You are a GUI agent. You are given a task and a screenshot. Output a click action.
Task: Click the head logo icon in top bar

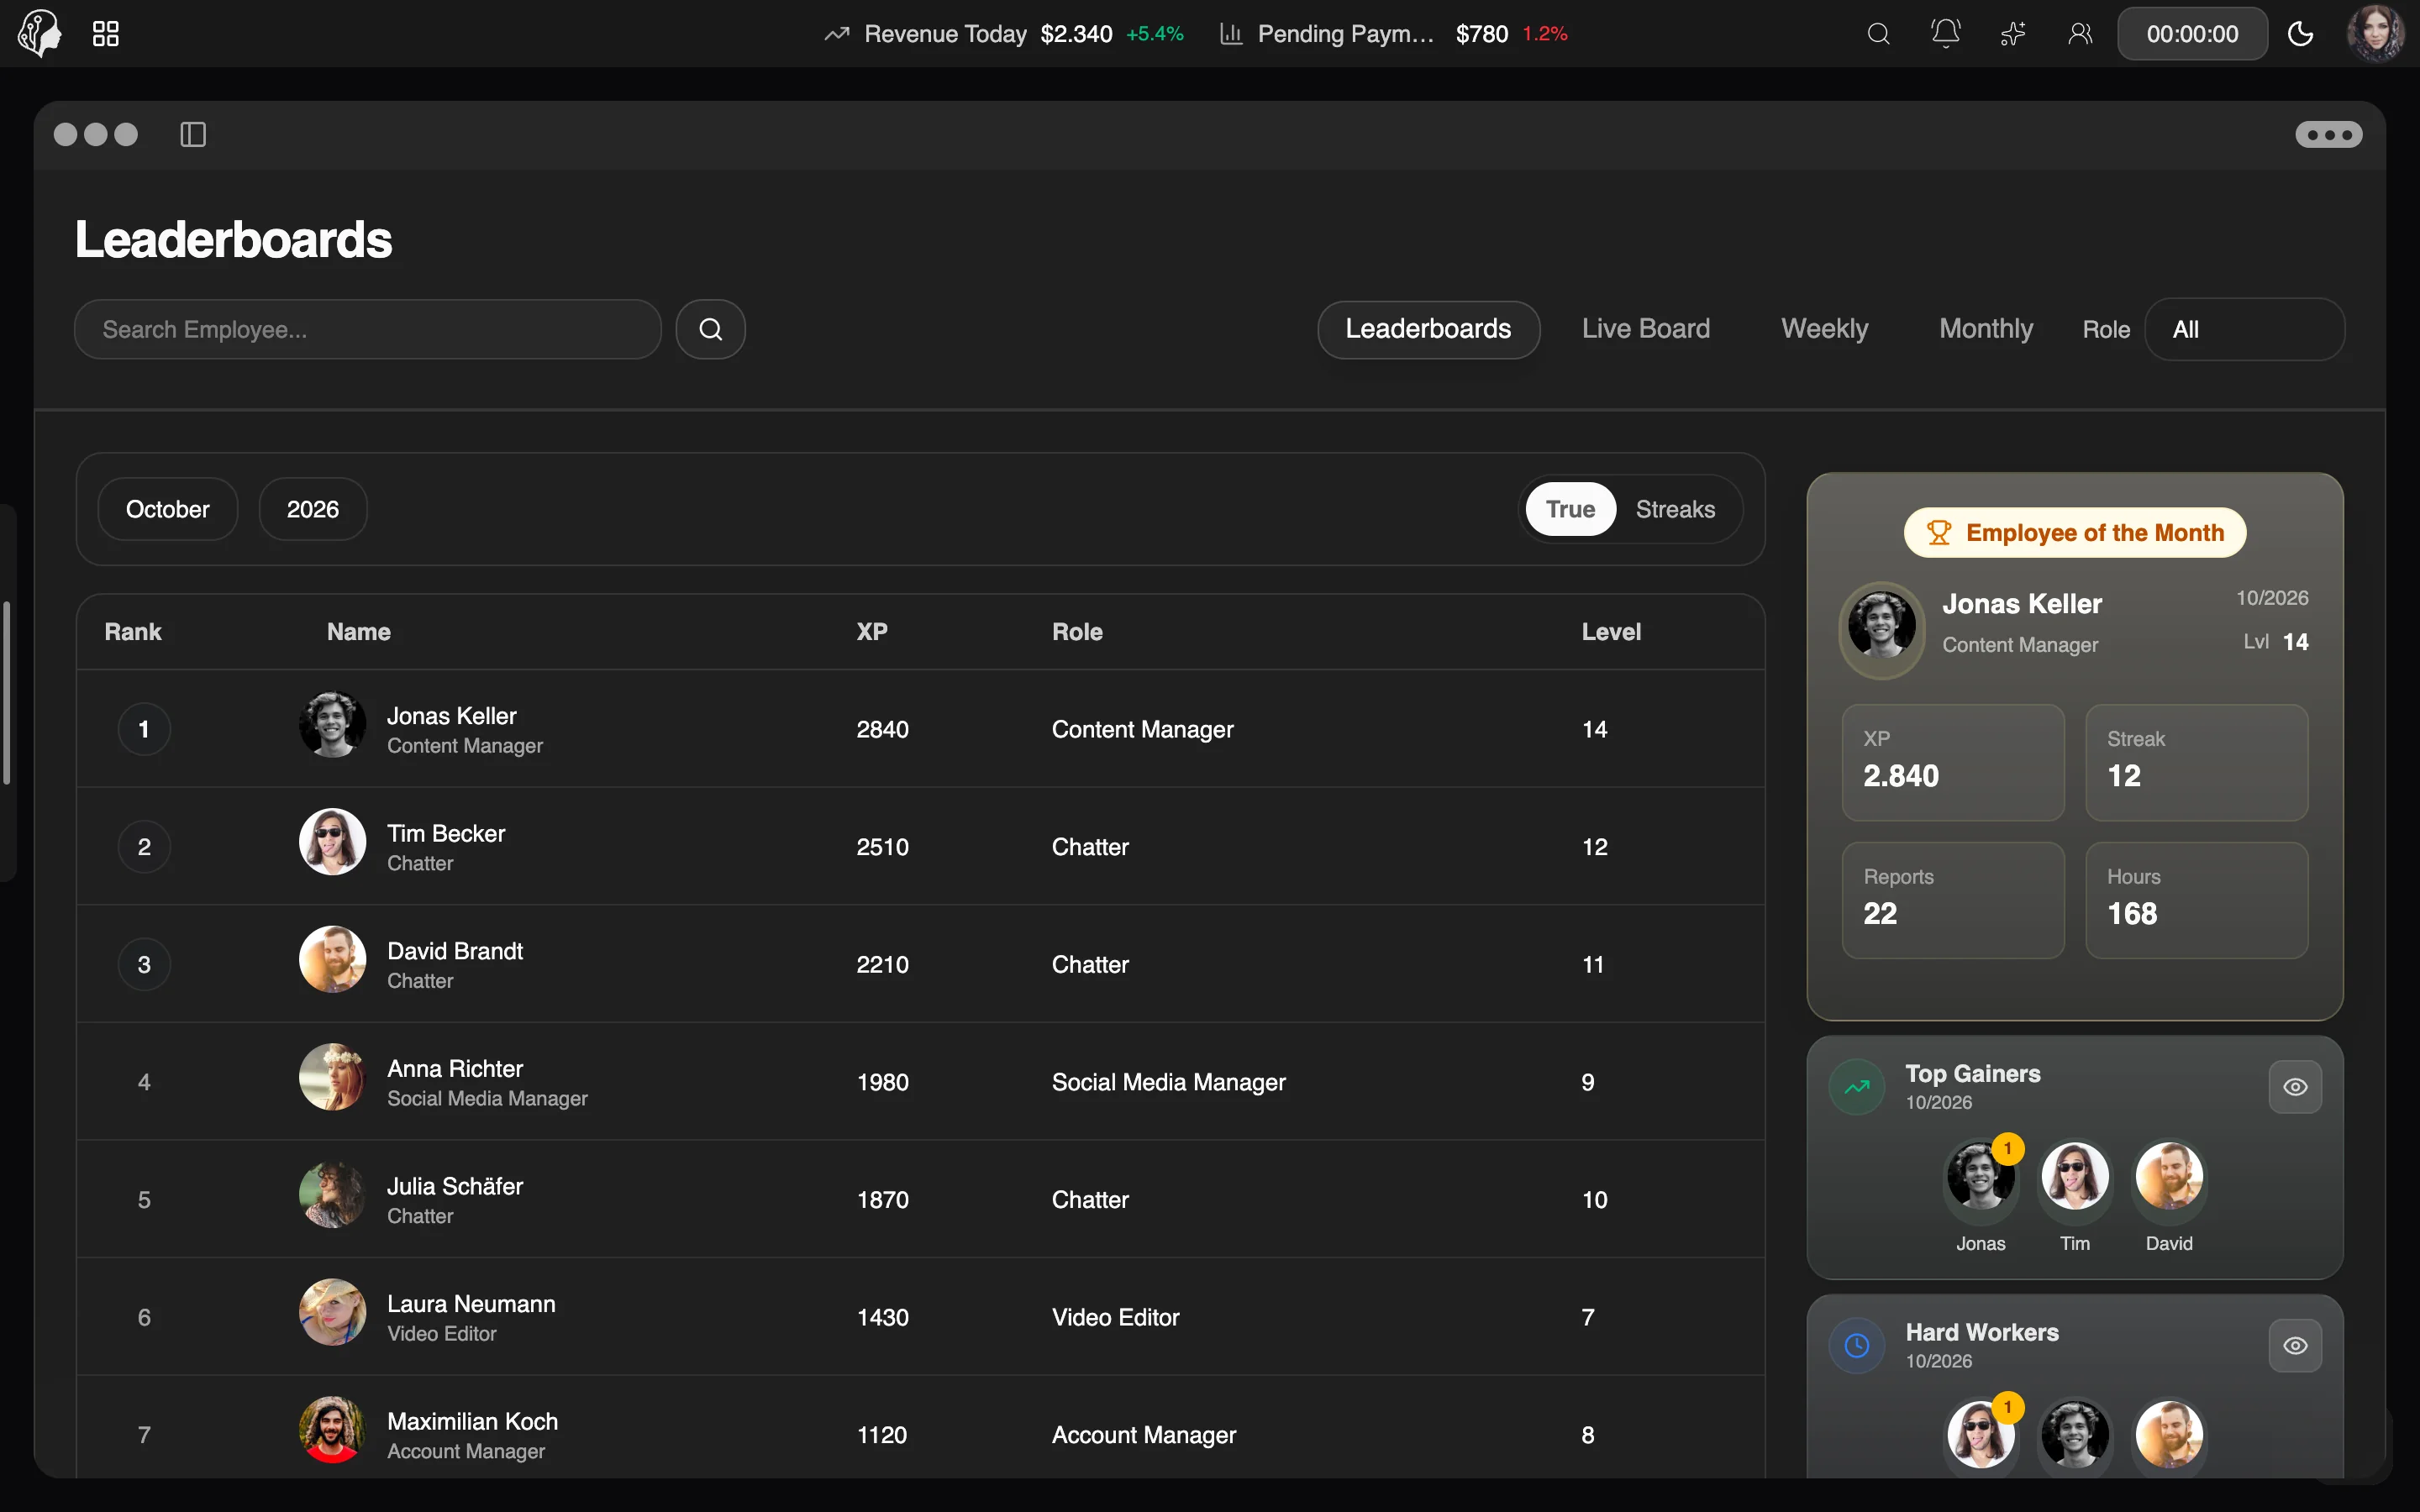[x=40, y=33]
